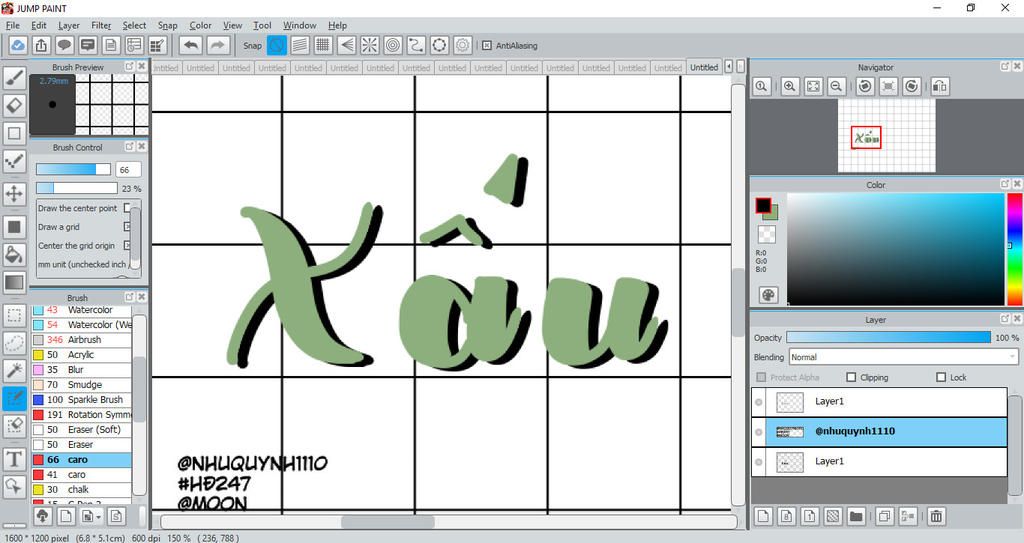The image size is (1024, 543).
Task: Toggle Draw a grid checkbox
Action: [127, 227]
